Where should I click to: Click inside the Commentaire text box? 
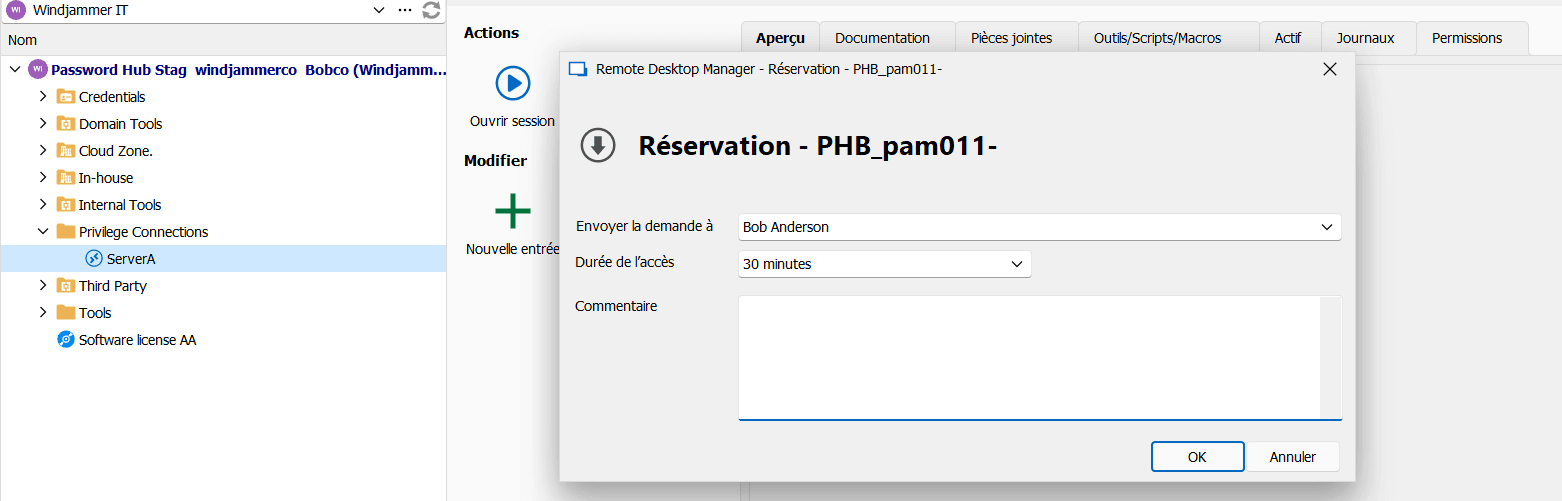pos(1029,358)
